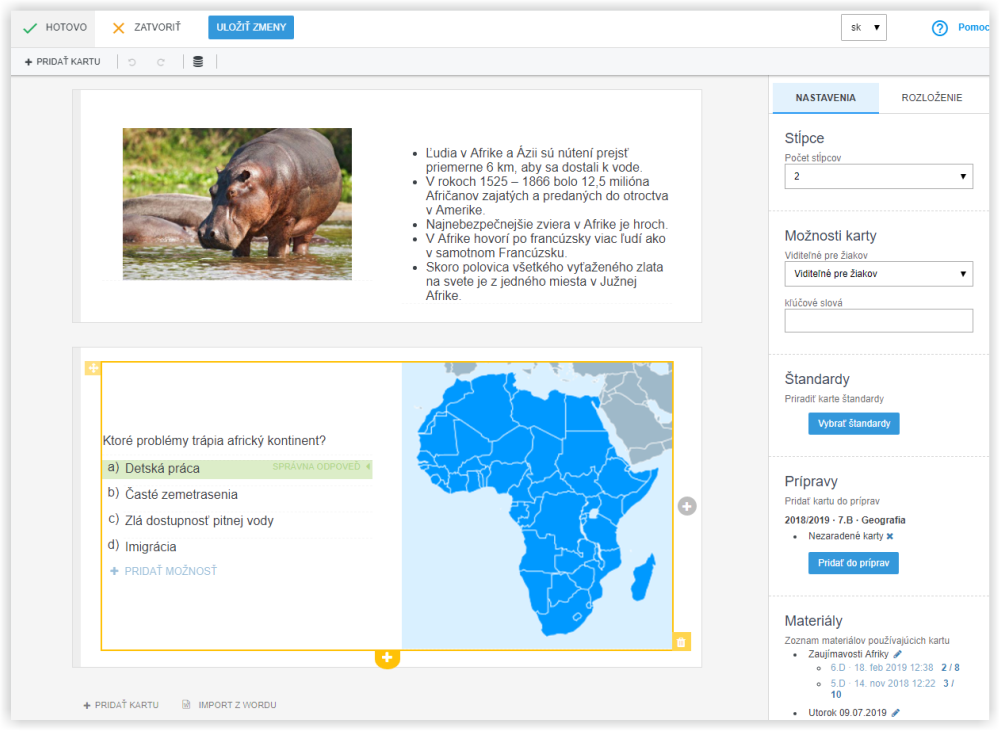Click the question text about africký kontinent

click(x=214, y=441)
